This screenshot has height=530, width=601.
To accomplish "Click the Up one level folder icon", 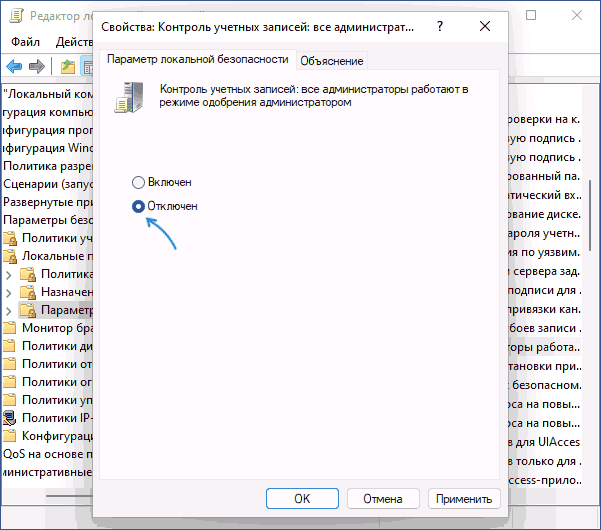I will [68, 67].
